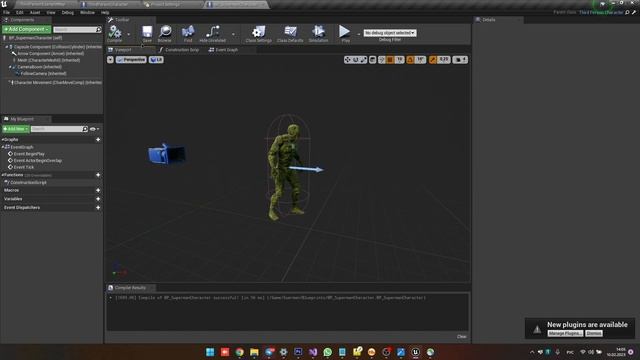
Task: Open Play options dropdown arrow
Action: pyautogui.click(x=358, y=34)
